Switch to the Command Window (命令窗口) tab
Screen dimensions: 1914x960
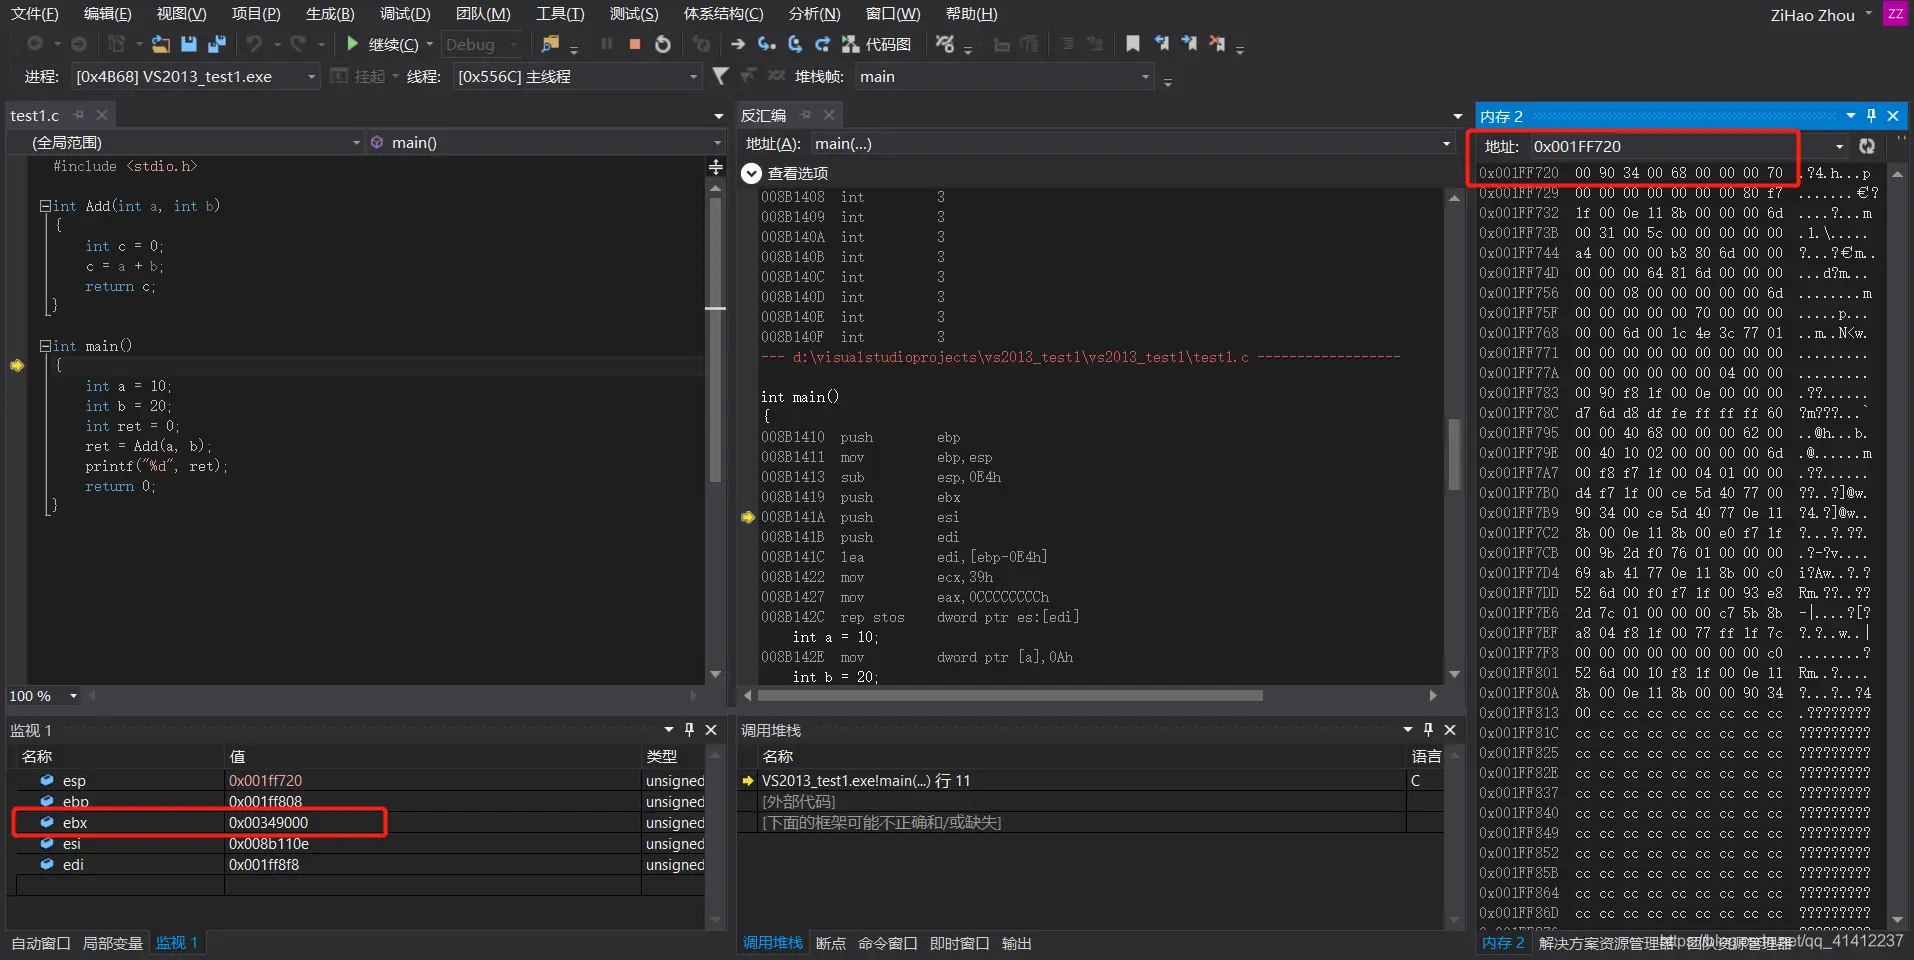887,943
